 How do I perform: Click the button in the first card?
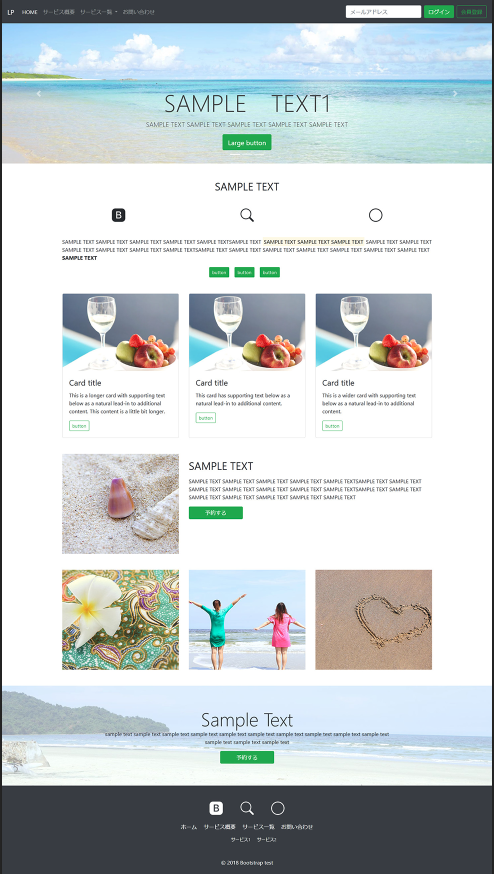pyautogui.click(x=79, y=426)
